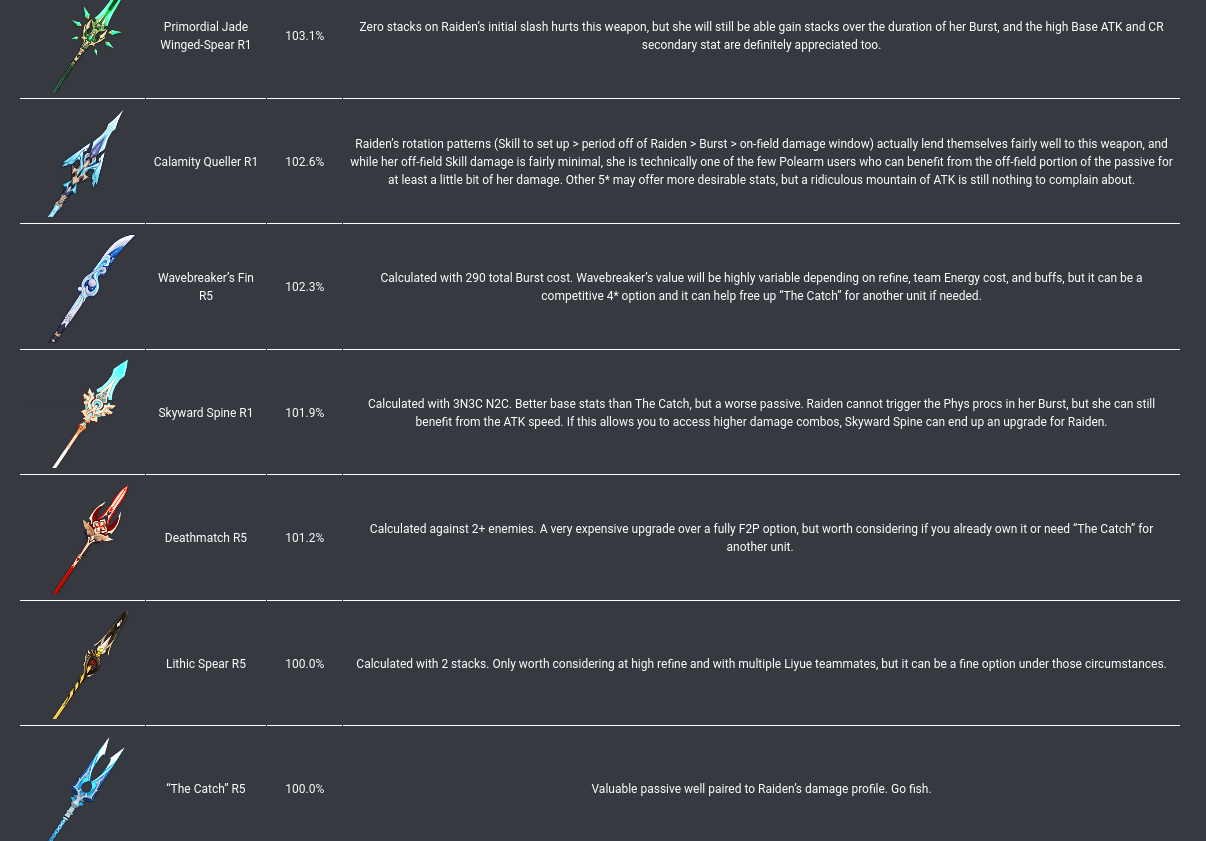Click the Lithic Spear weapon icon
1206x841 pixels.
coord(90,664)
